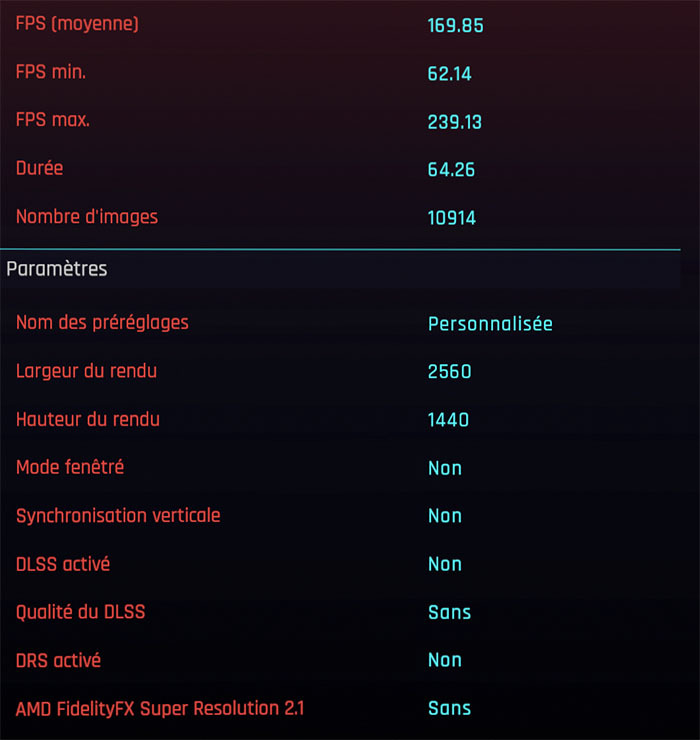Click the Largeur du rendu value 2560
Screen dimensions: 700x740
tap(449, 372)
